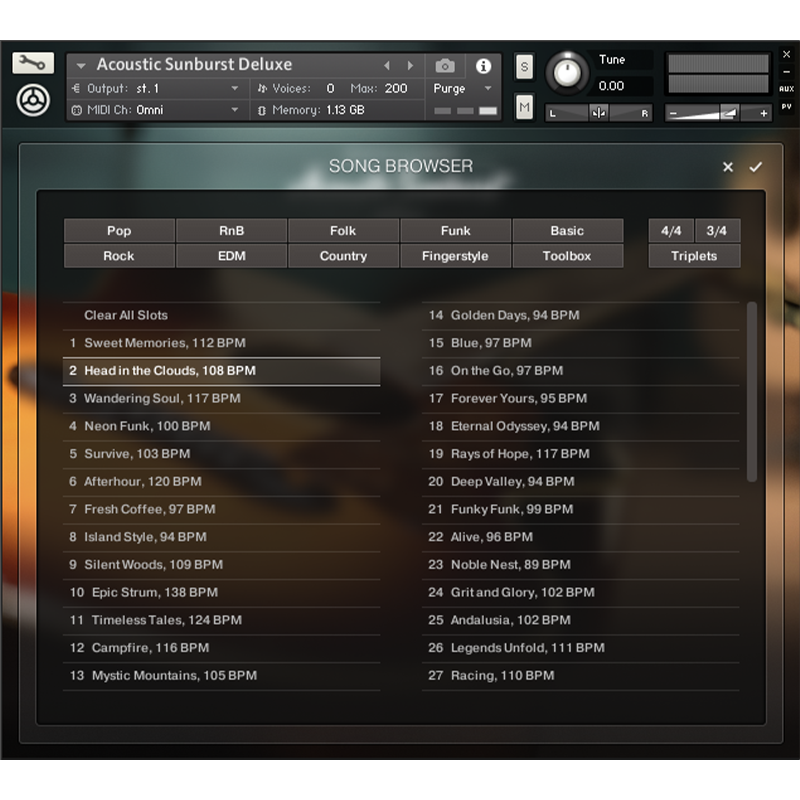Select song Fresh Coffee, 97 BPM
The image size is (800, 800).
221,510
